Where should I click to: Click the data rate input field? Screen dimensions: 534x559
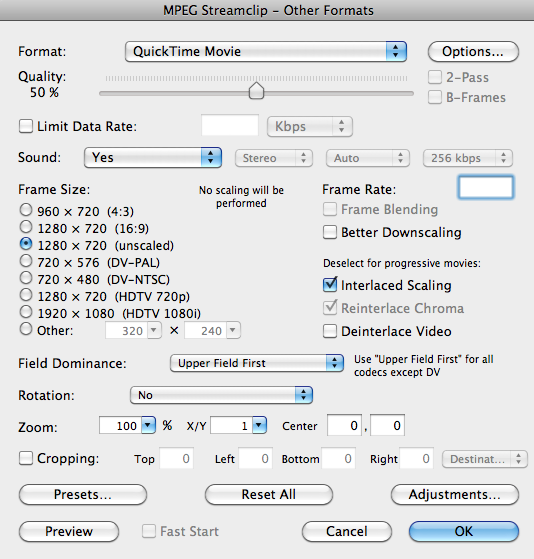point(230,125)
